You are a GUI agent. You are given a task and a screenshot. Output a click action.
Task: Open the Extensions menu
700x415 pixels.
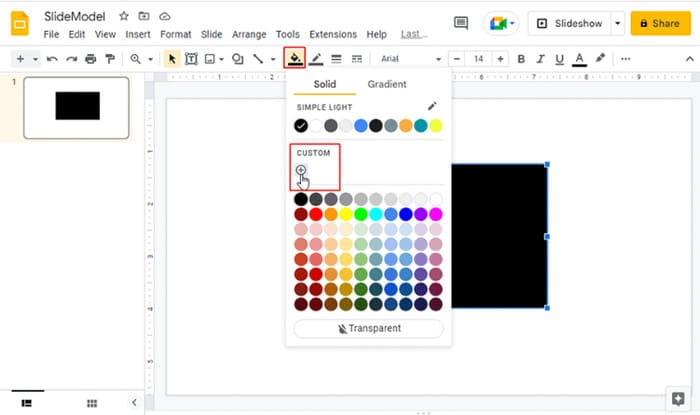tap(333, 34)
